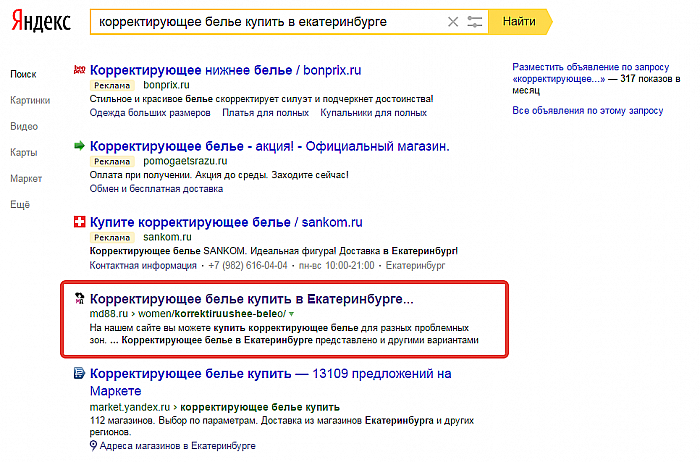This screenshot has height=462, width=700.
Task: Open Платья для полных sitelink
Action: point(266,112)
